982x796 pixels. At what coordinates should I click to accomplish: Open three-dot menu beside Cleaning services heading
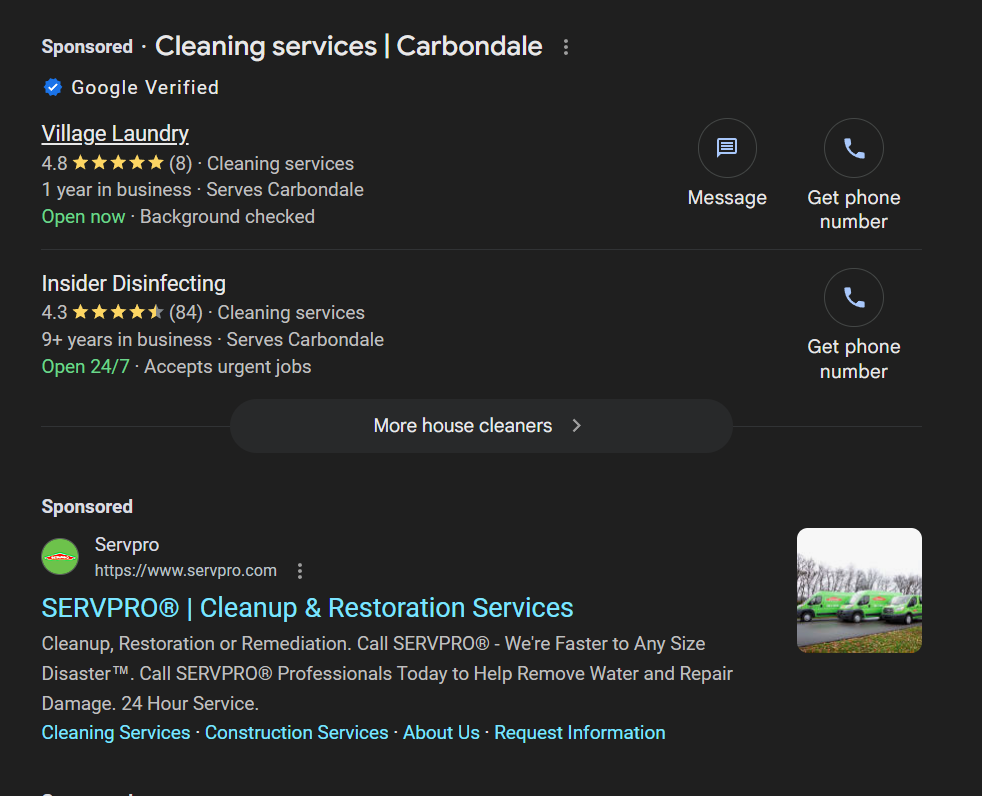pos(566,47)
